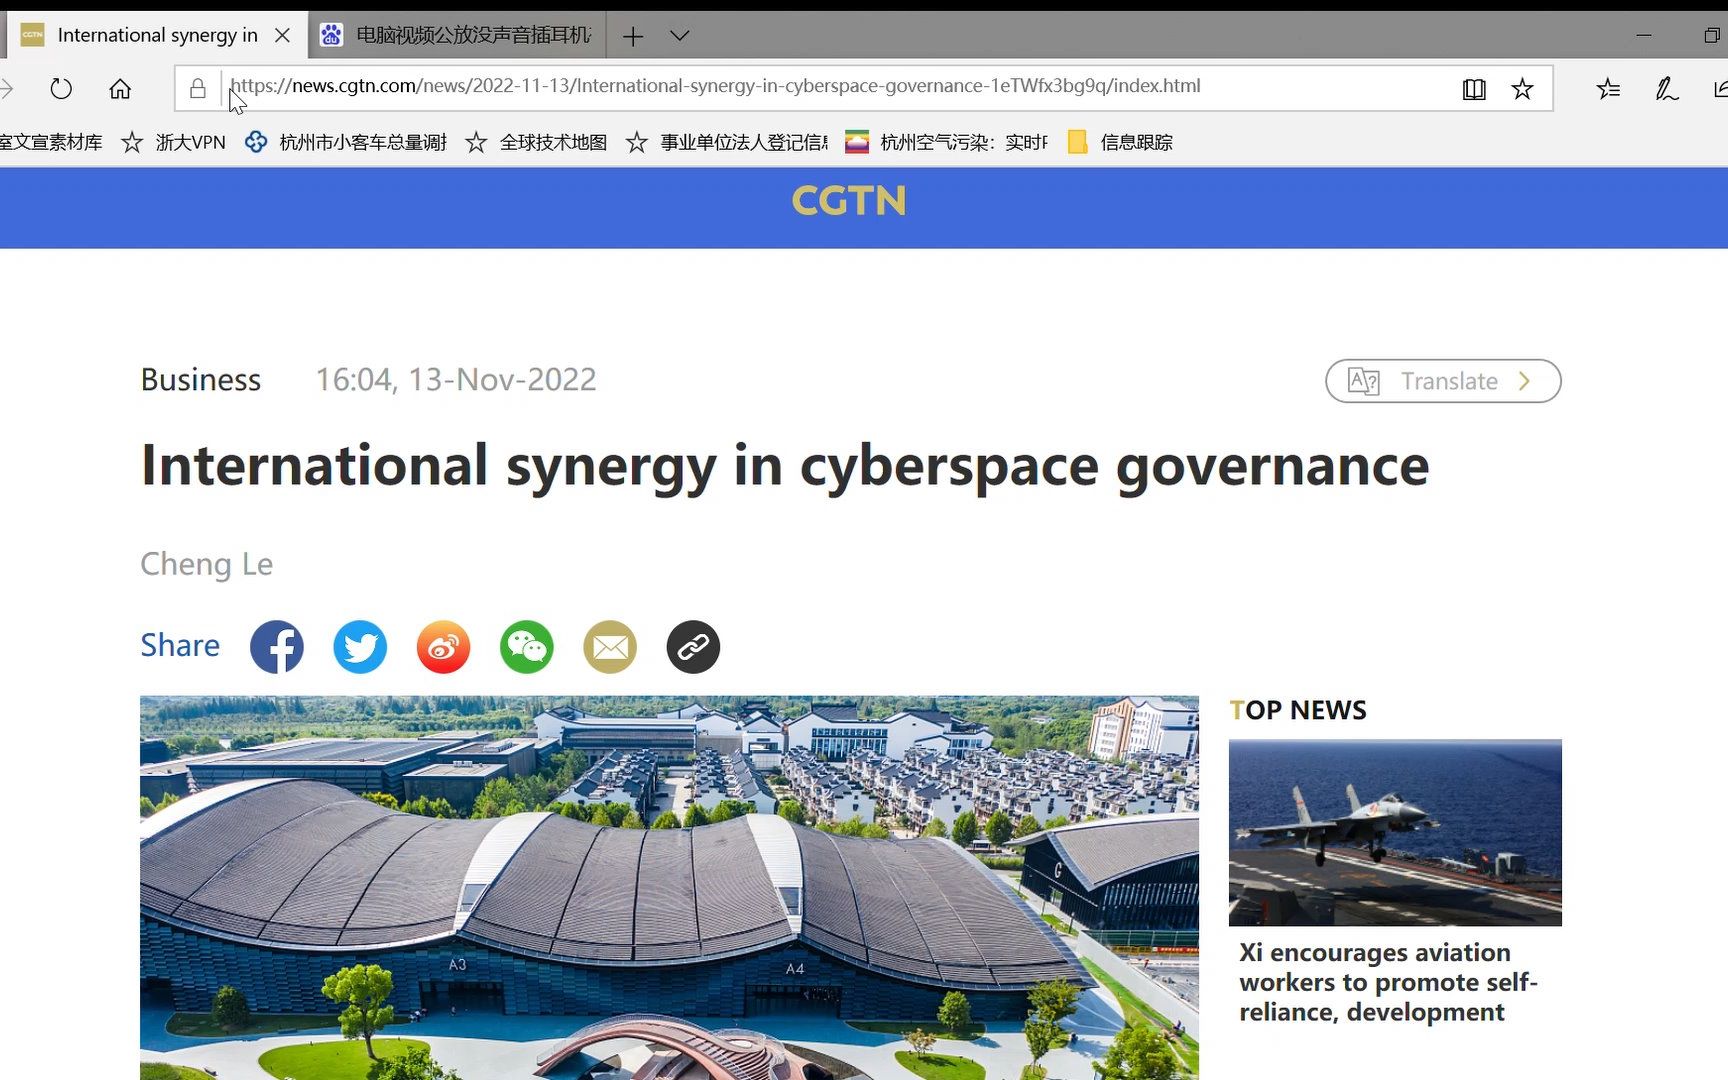Image resolution: width=1728 pixels, height=1080 pixels.
Task: Open 全球技术地图 bookmark
Action: (x=537, y=143)
